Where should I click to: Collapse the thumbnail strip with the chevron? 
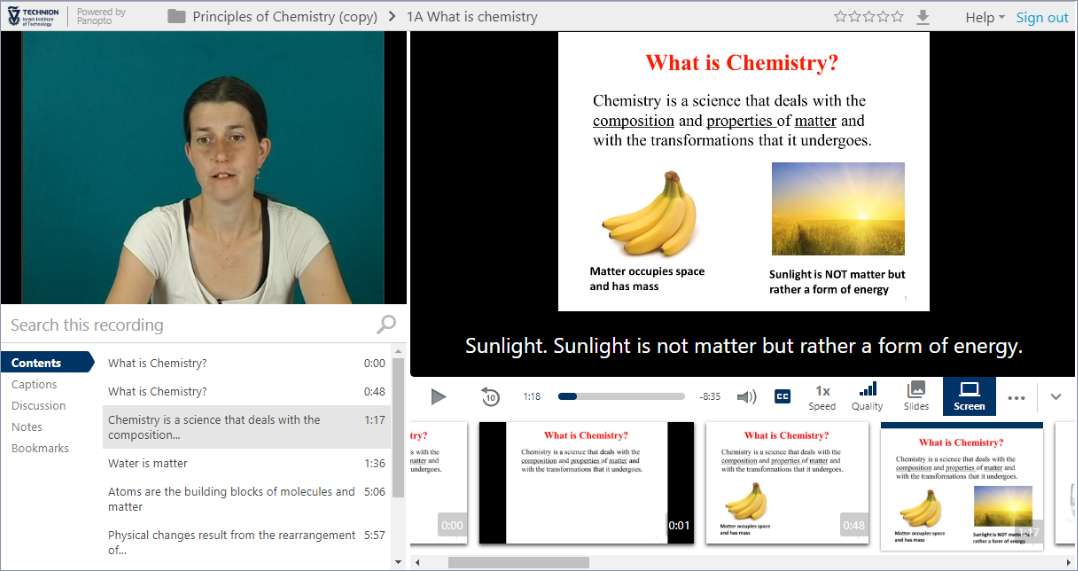click(1056, 396)
